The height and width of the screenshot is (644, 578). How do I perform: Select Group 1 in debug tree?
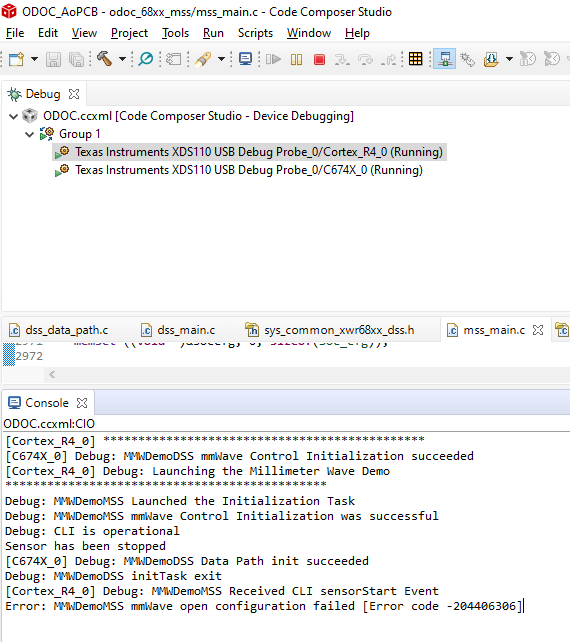[79, 134]
